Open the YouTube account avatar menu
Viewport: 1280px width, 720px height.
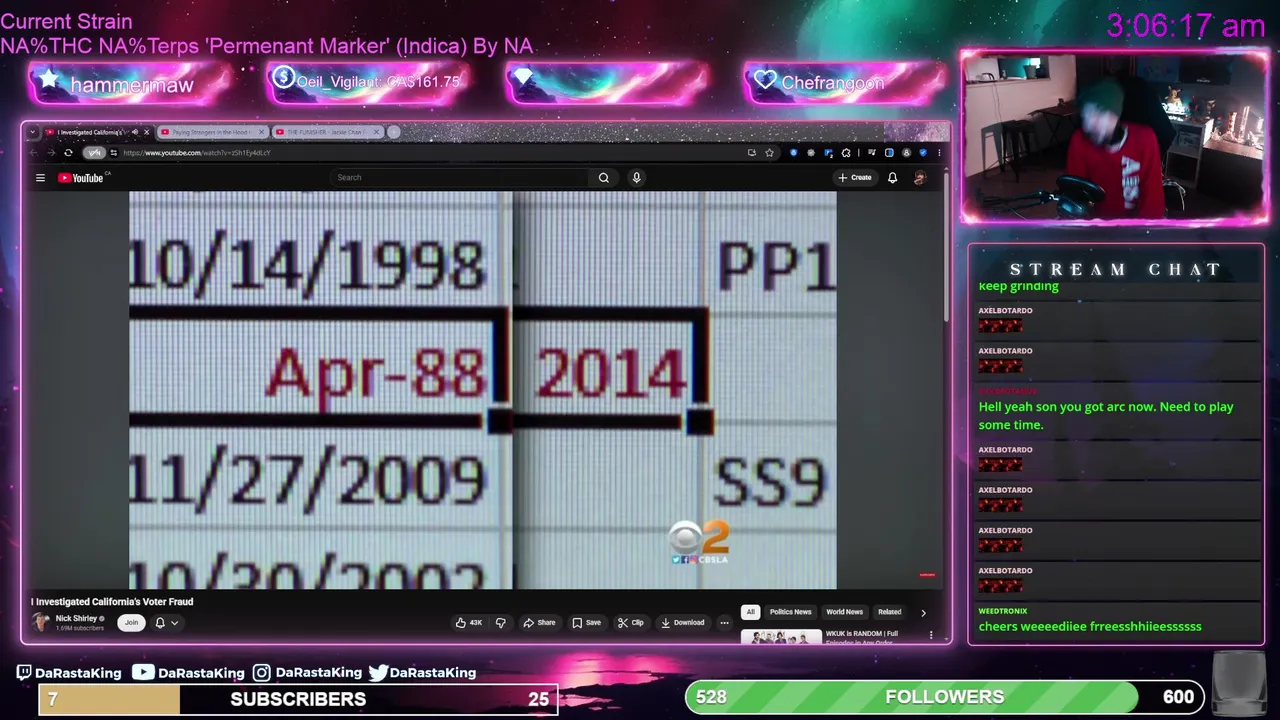(x=919, y=177)
